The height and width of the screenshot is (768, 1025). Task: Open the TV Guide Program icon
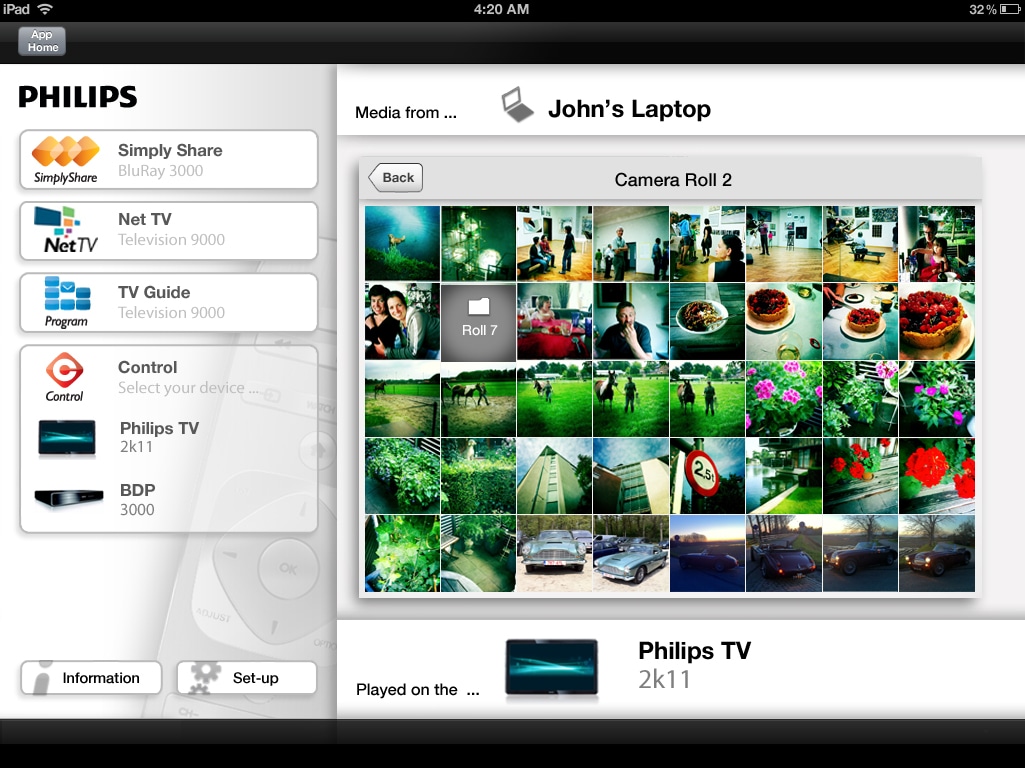(x=67, y=301)
